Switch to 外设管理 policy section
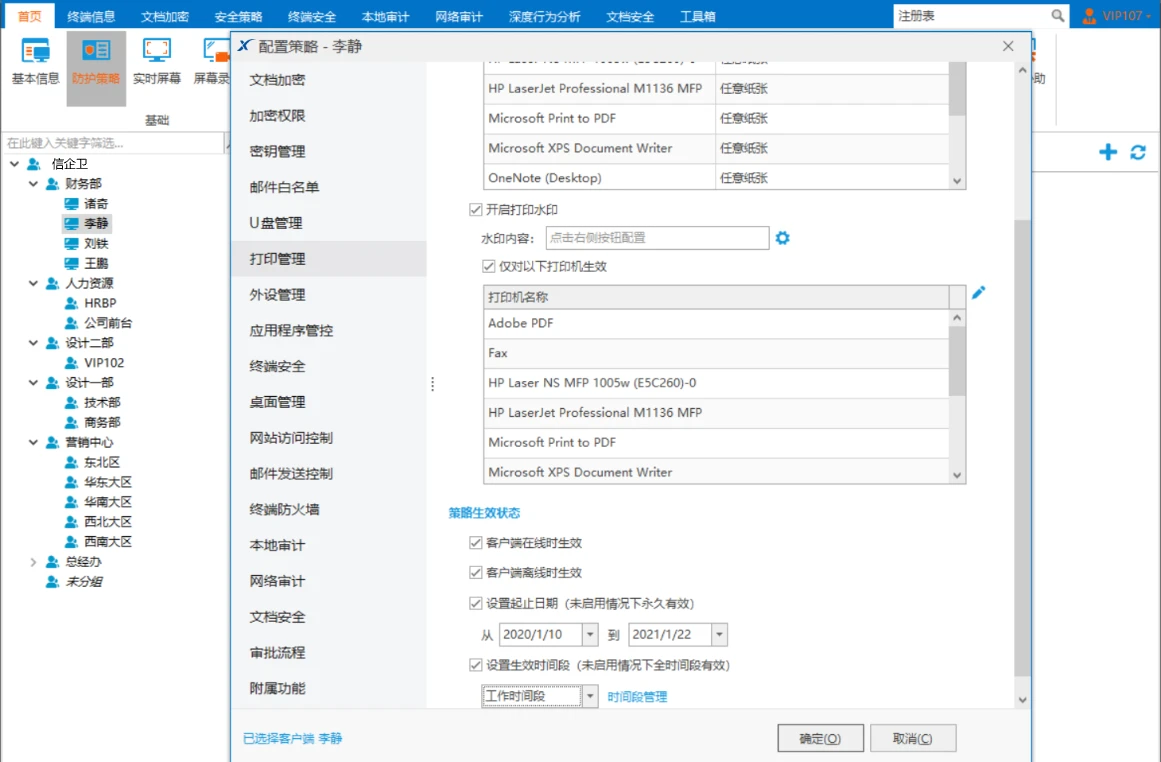The width and height of the screenshot is (1161, 762). 329,295
